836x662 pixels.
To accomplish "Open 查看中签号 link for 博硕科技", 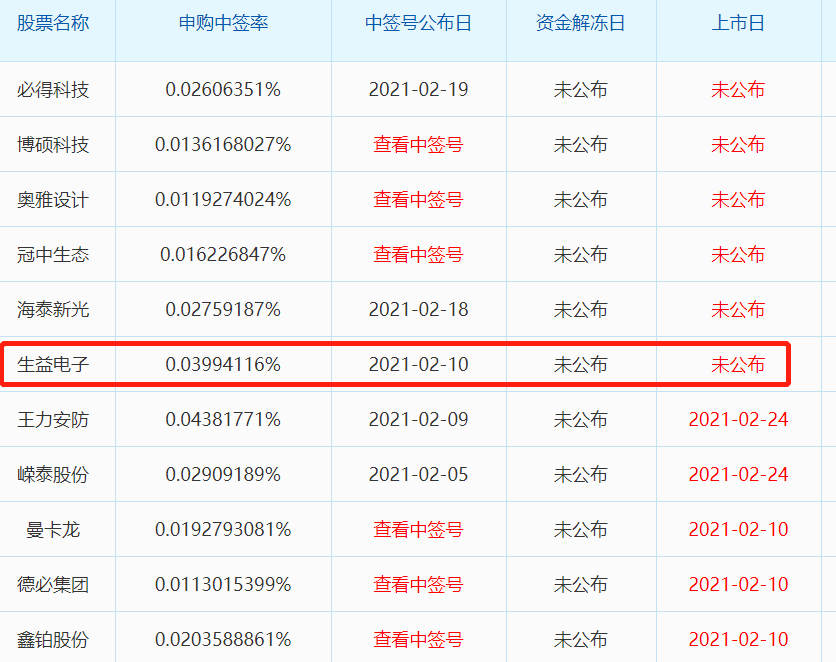I will coord(418,144).
